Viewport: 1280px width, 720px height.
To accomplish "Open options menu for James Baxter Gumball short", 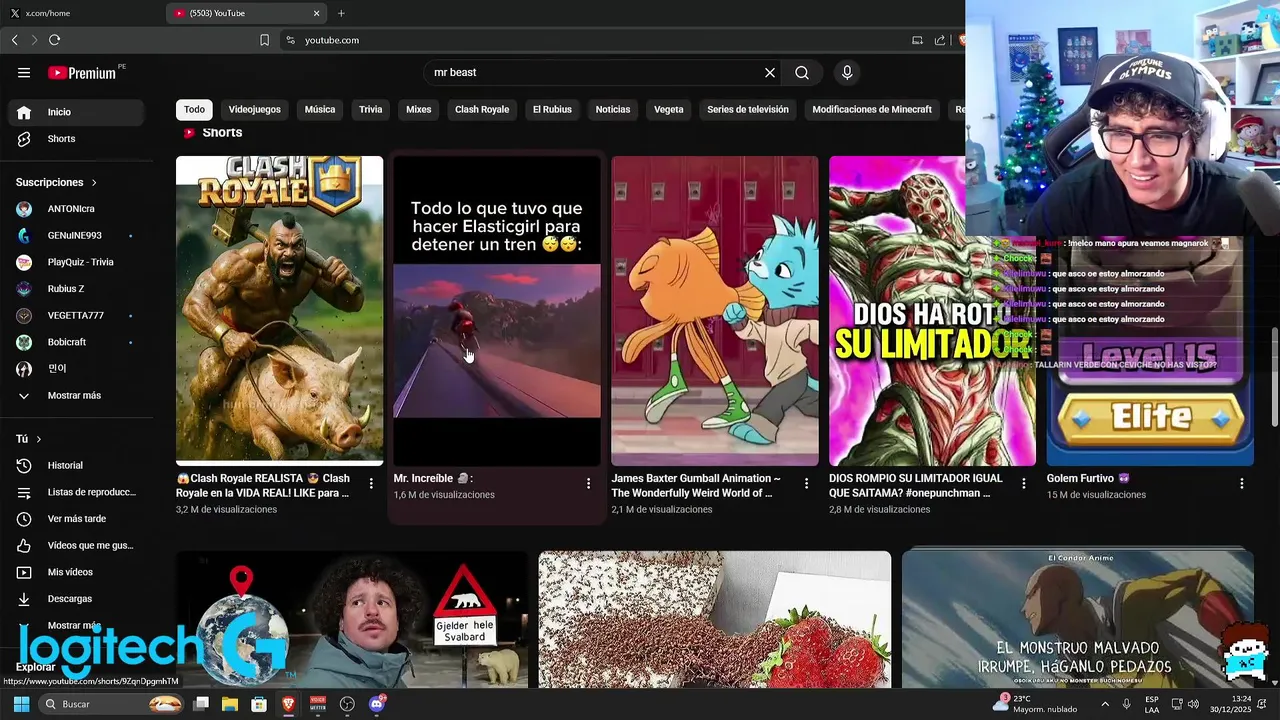I will [806, 483].
